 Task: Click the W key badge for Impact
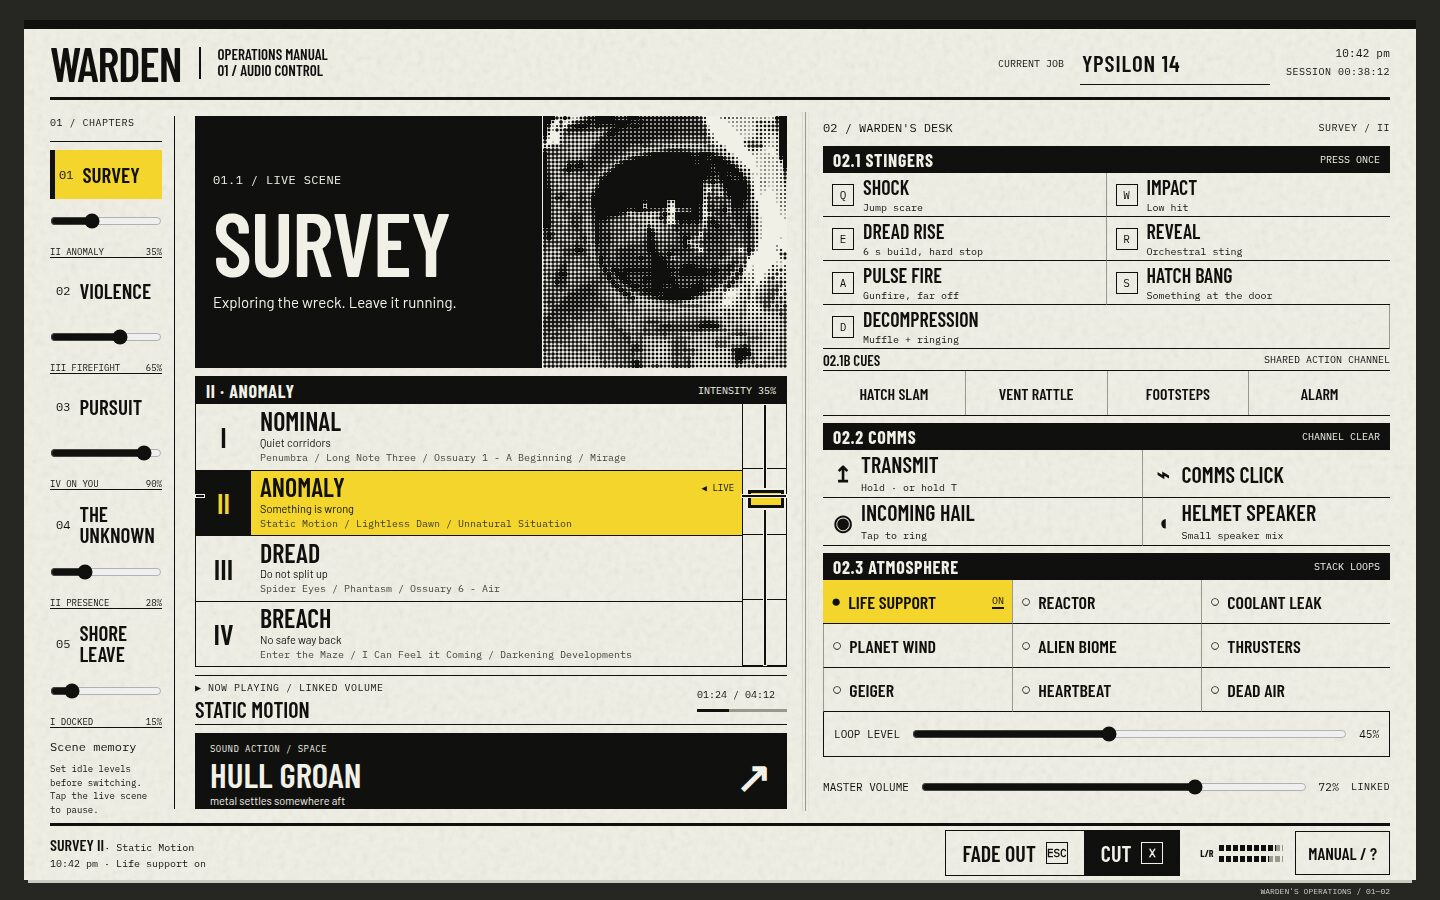(x=1126, y=195)
